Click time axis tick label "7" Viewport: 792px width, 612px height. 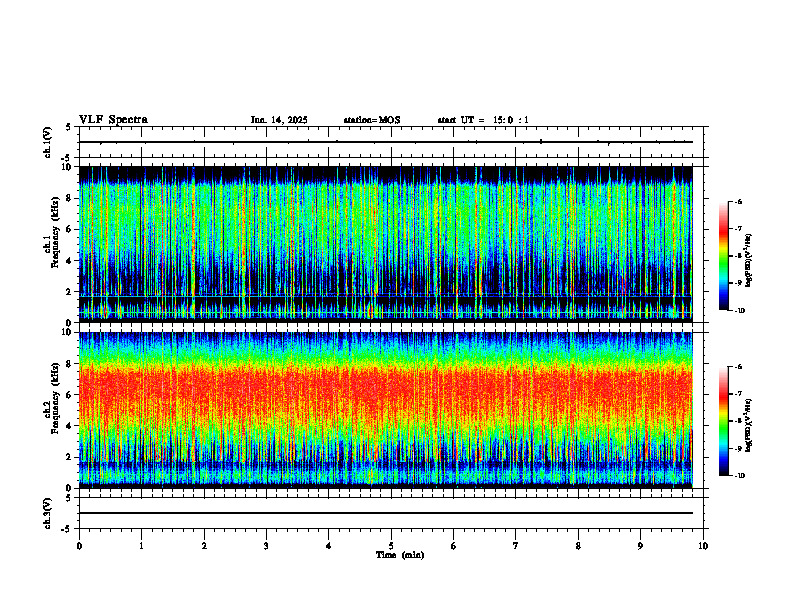[516, 546]
